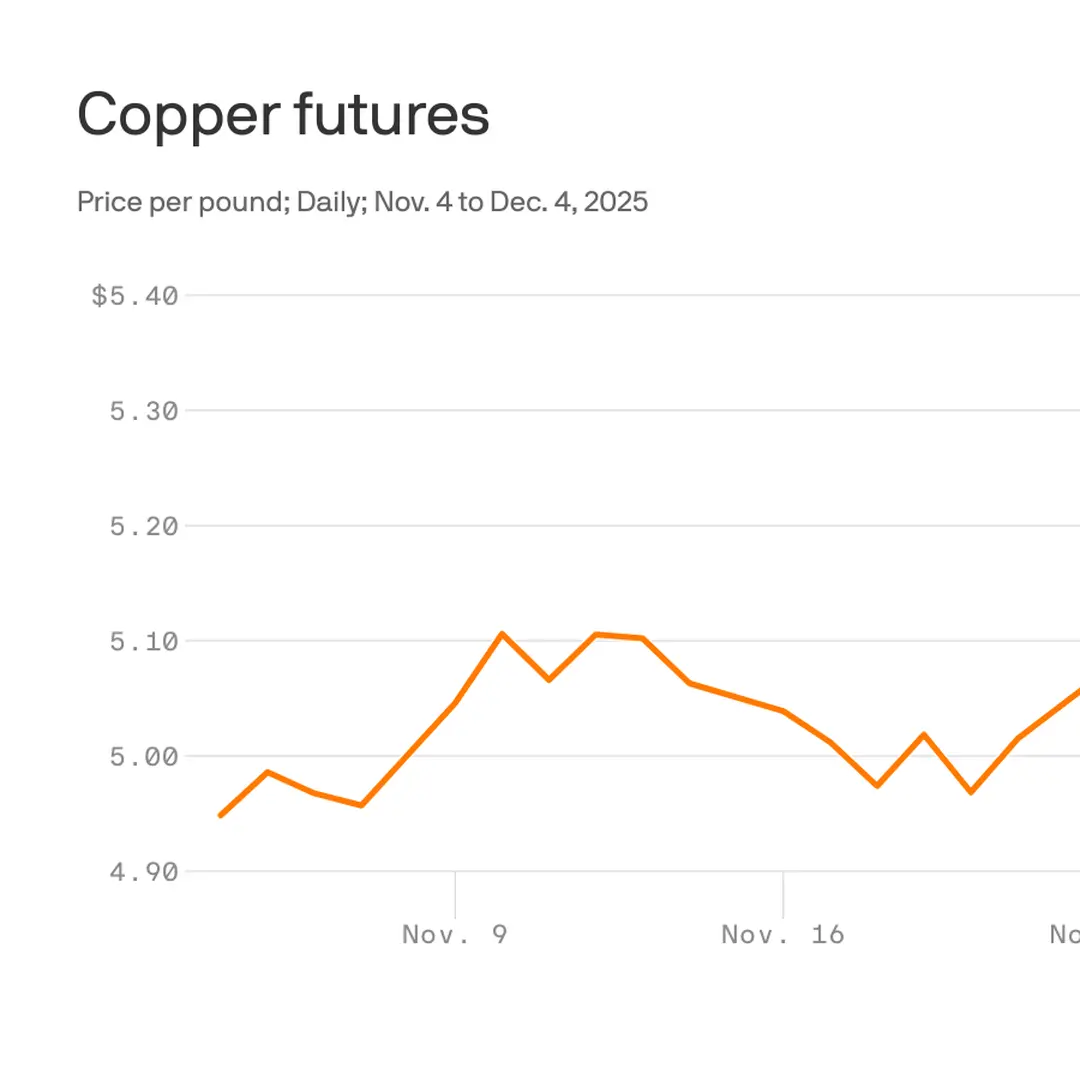Click the 5.30 y-axis label
Screen dimensions: 1080x1080
(143, 411)
